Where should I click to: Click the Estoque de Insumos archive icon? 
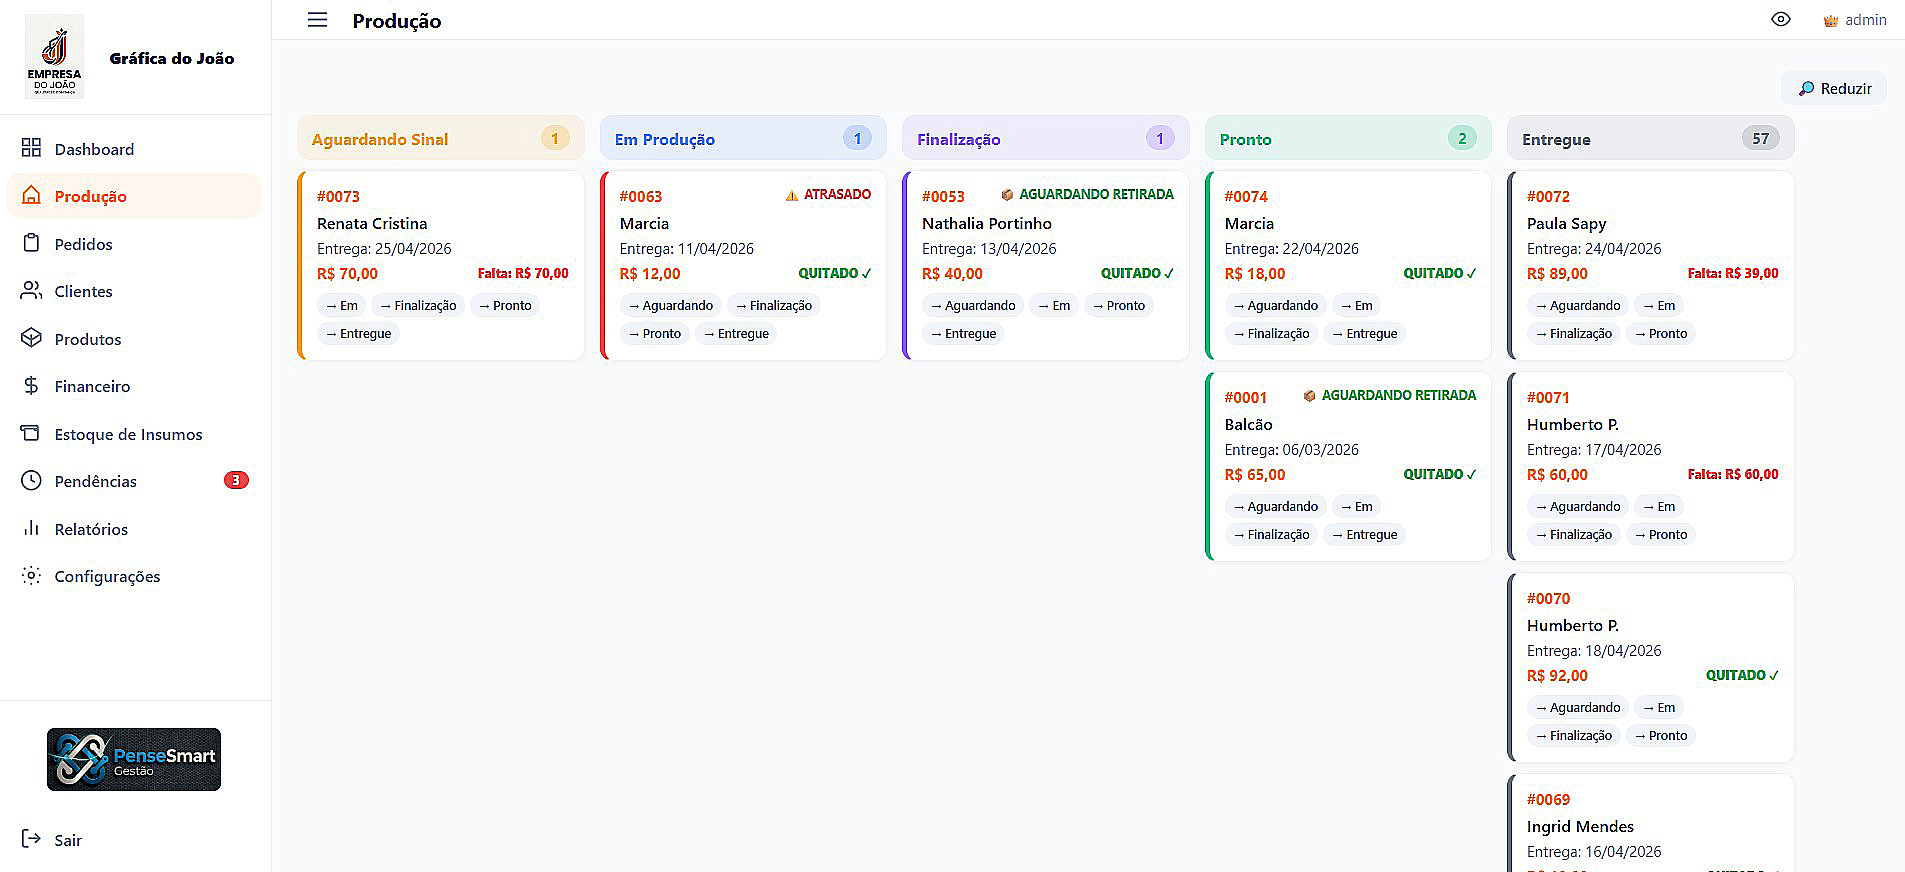point(31,433)
